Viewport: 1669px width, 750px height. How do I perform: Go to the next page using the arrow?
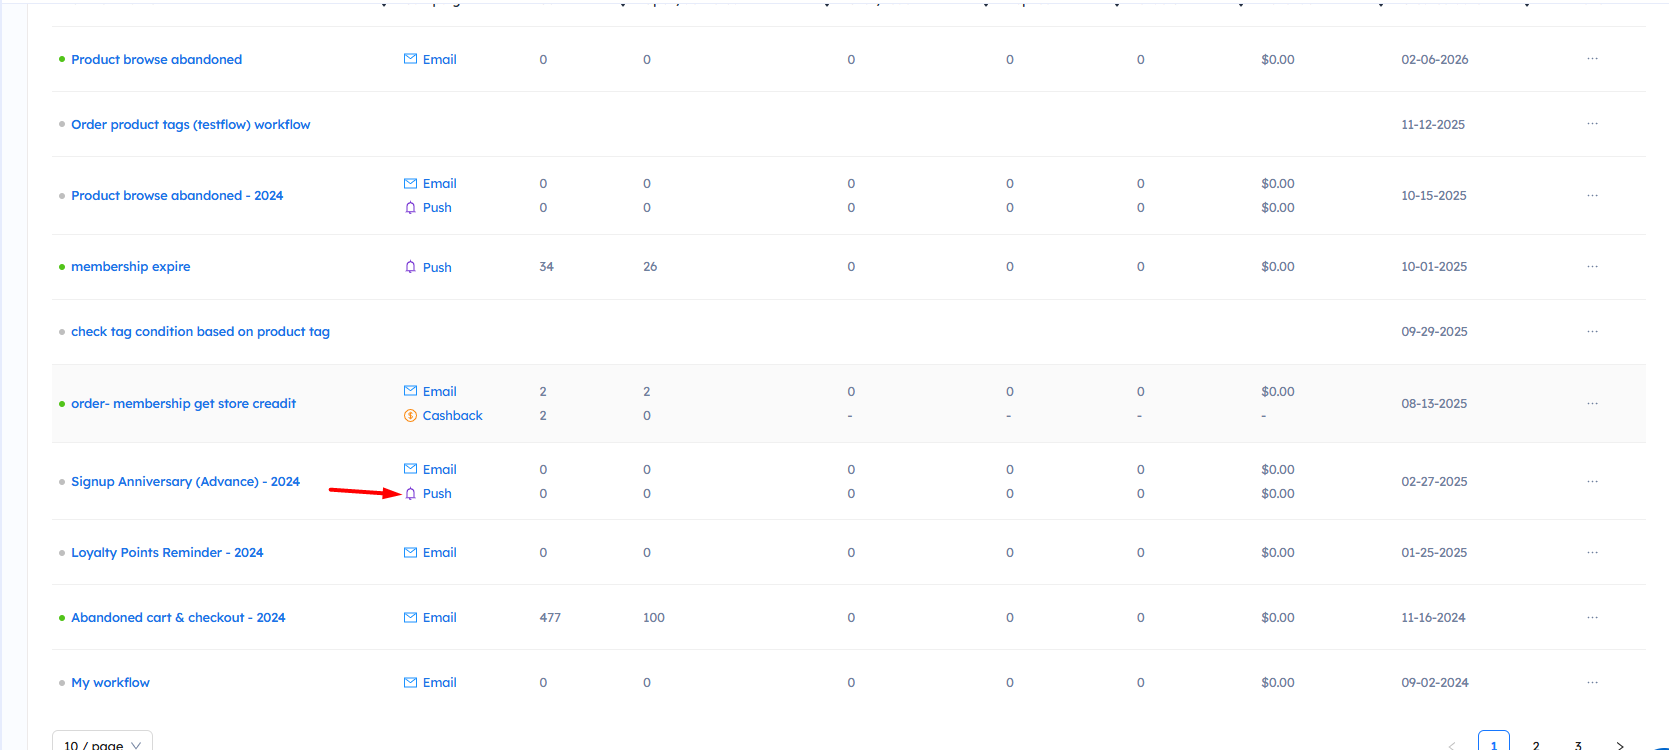point(1620,745)
